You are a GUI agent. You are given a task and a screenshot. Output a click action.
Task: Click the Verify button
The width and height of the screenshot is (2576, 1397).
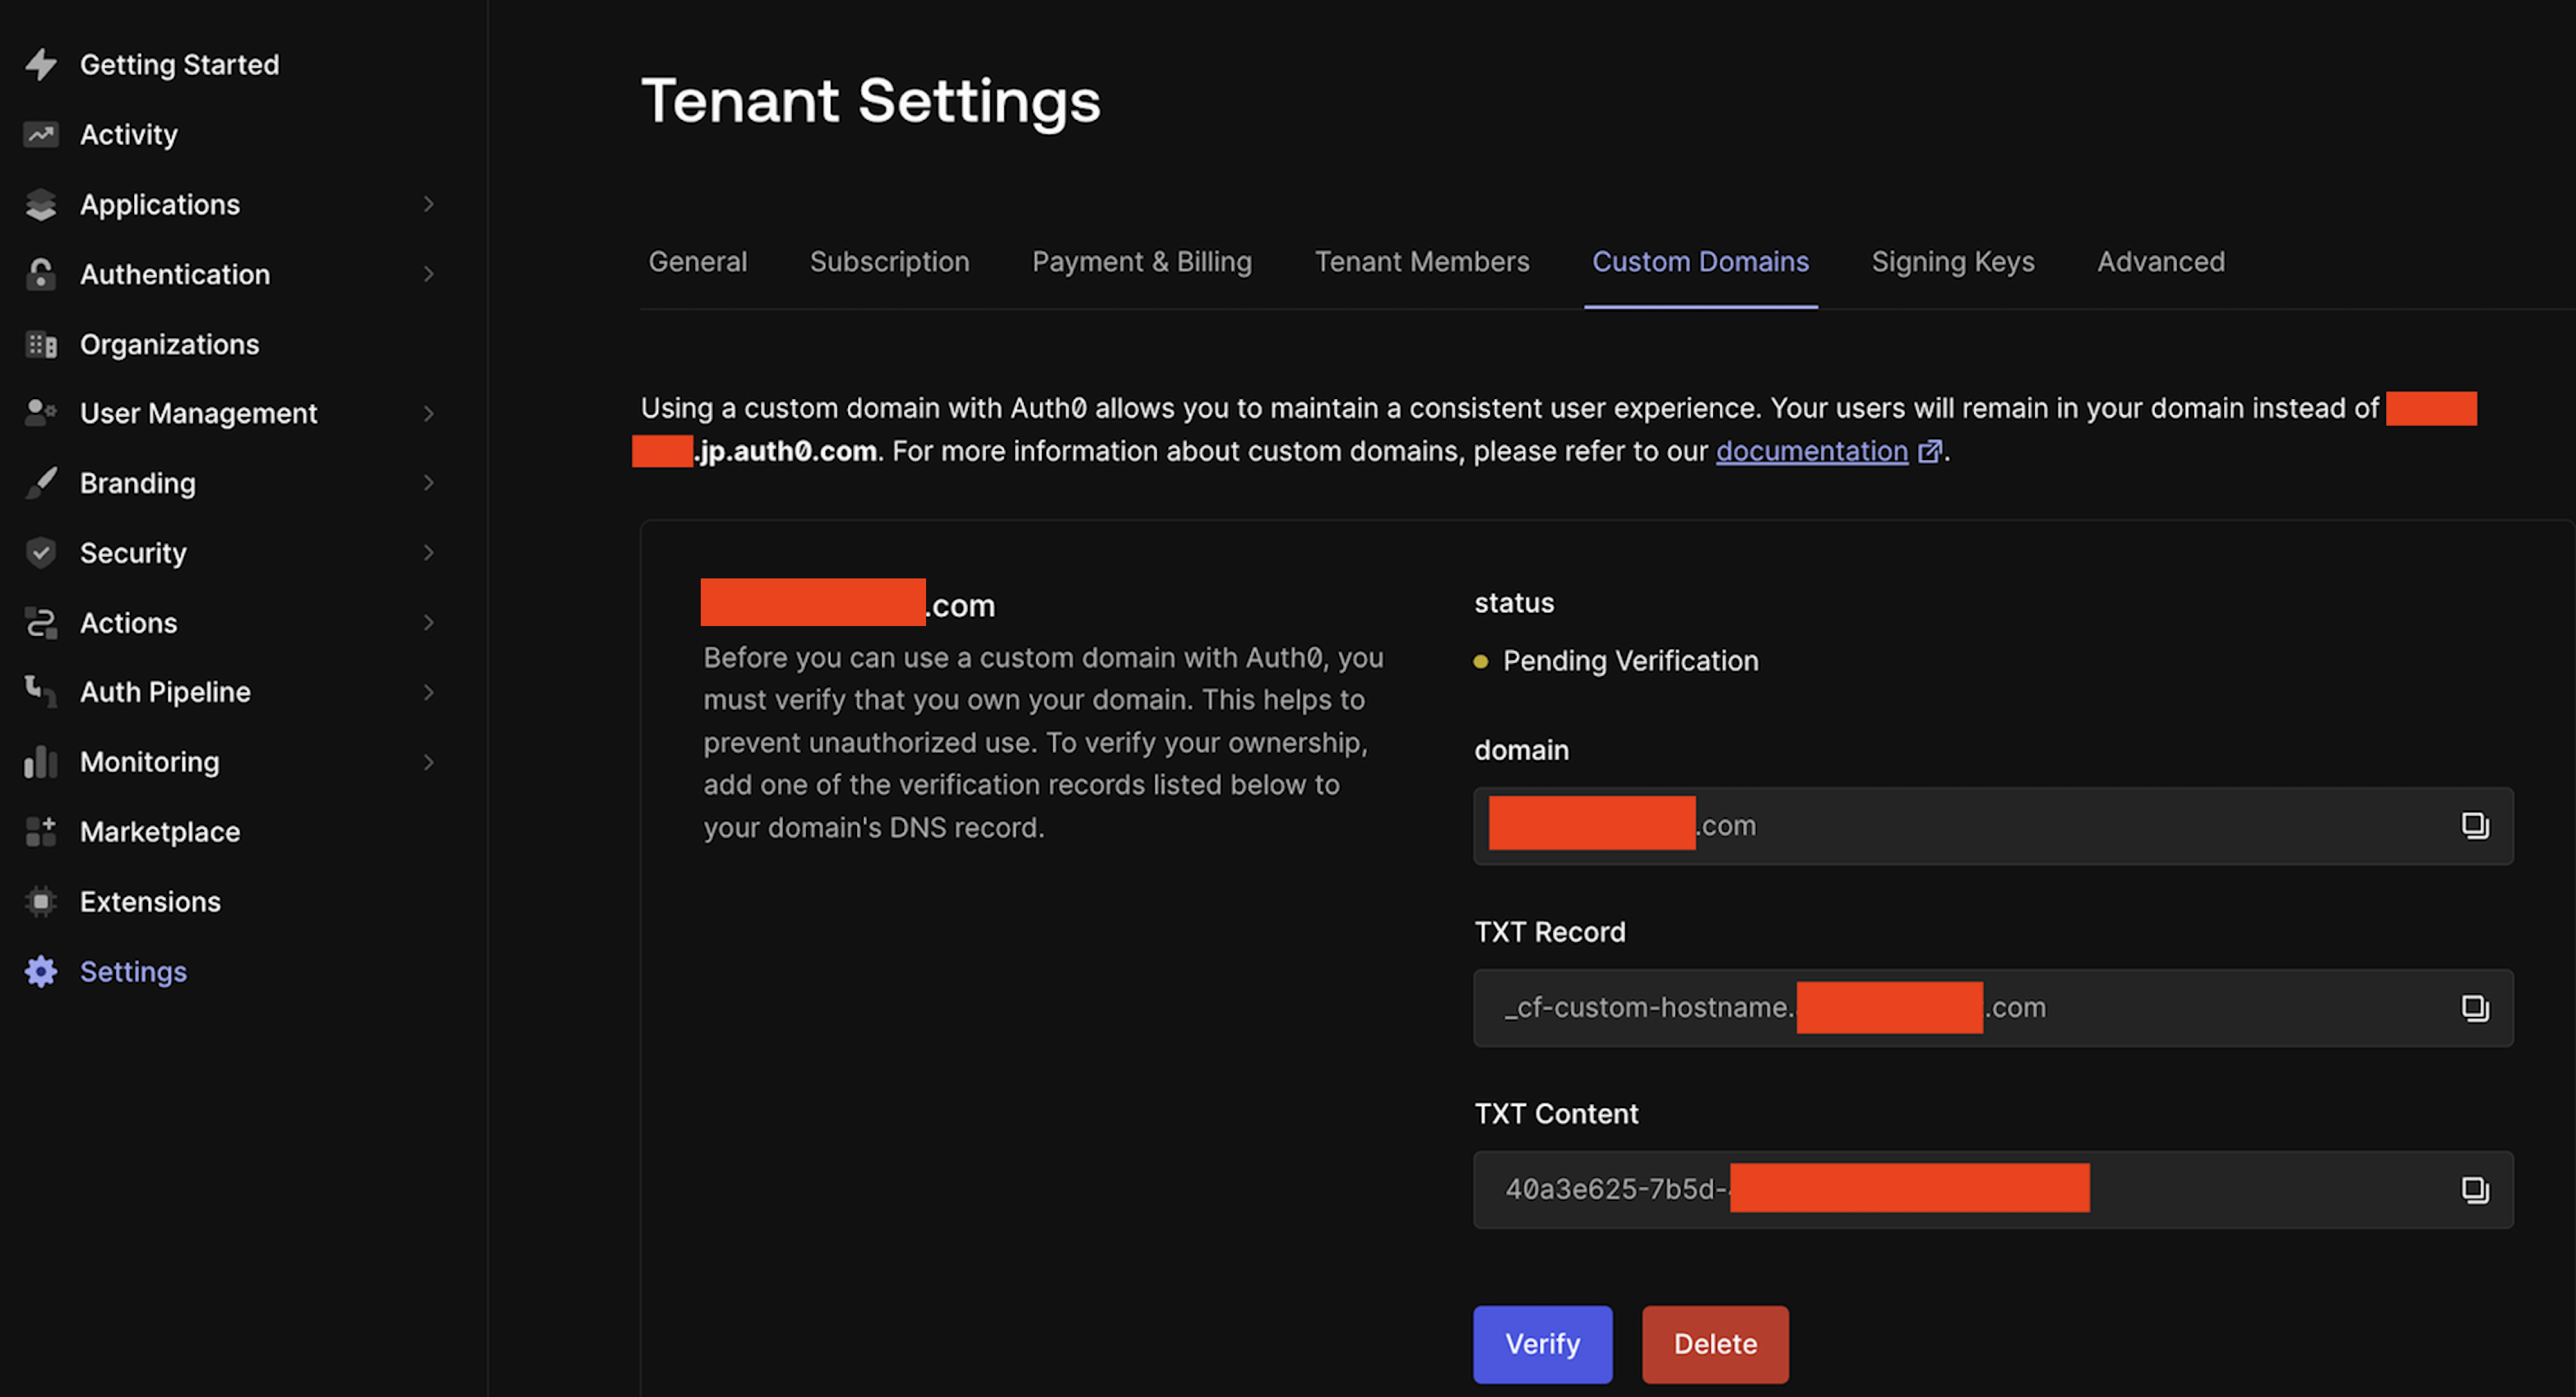1542,1345
